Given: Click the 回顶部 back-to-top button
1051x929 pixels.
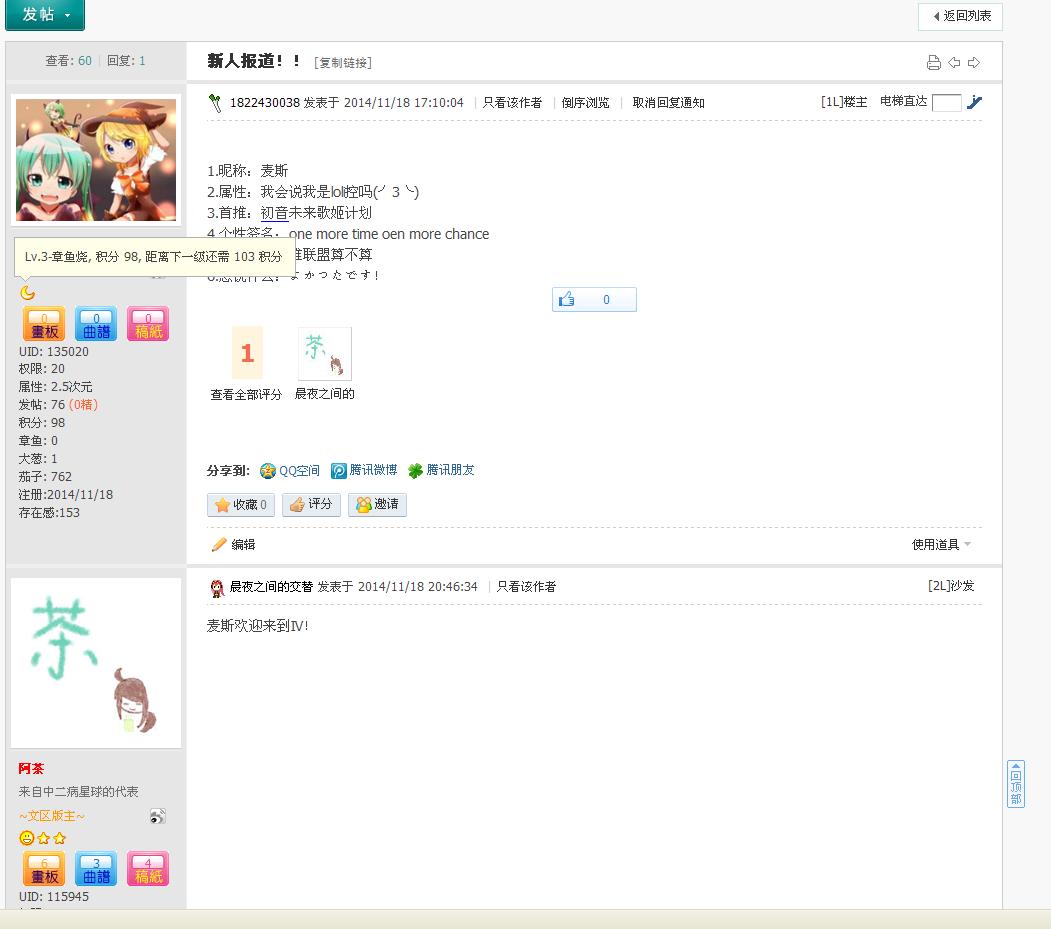Looking at the screenshot, I should tap(1015, 784).
